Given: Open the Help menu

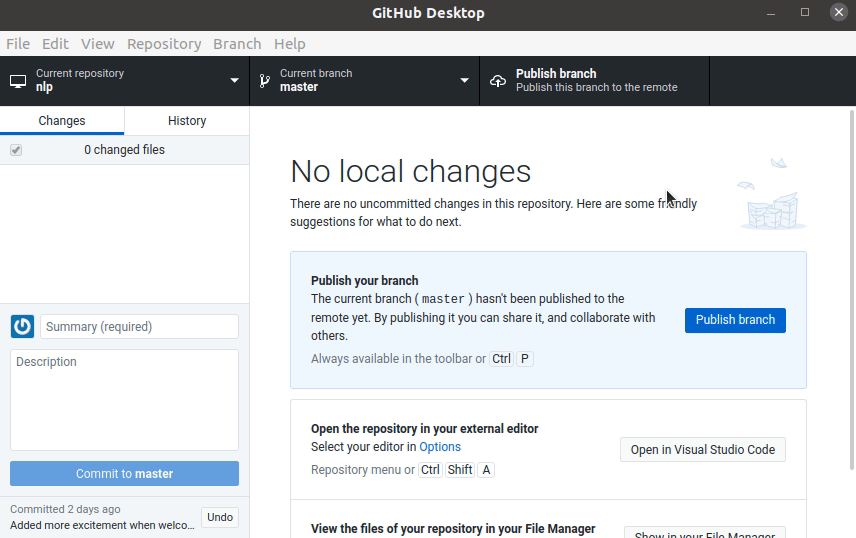Looking at the screenshot, I should (x=289, y=44).
